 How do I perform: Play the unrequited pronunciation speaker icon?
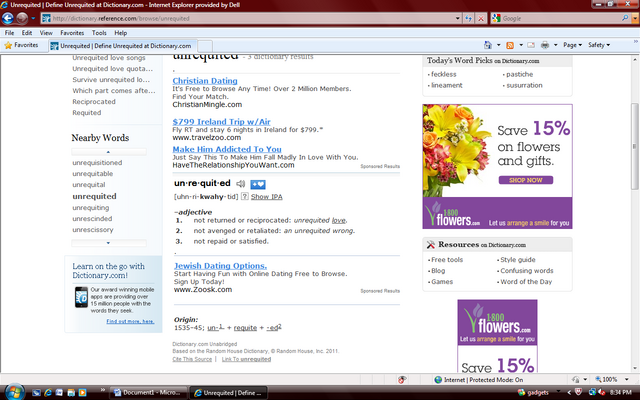coord(240,184)
